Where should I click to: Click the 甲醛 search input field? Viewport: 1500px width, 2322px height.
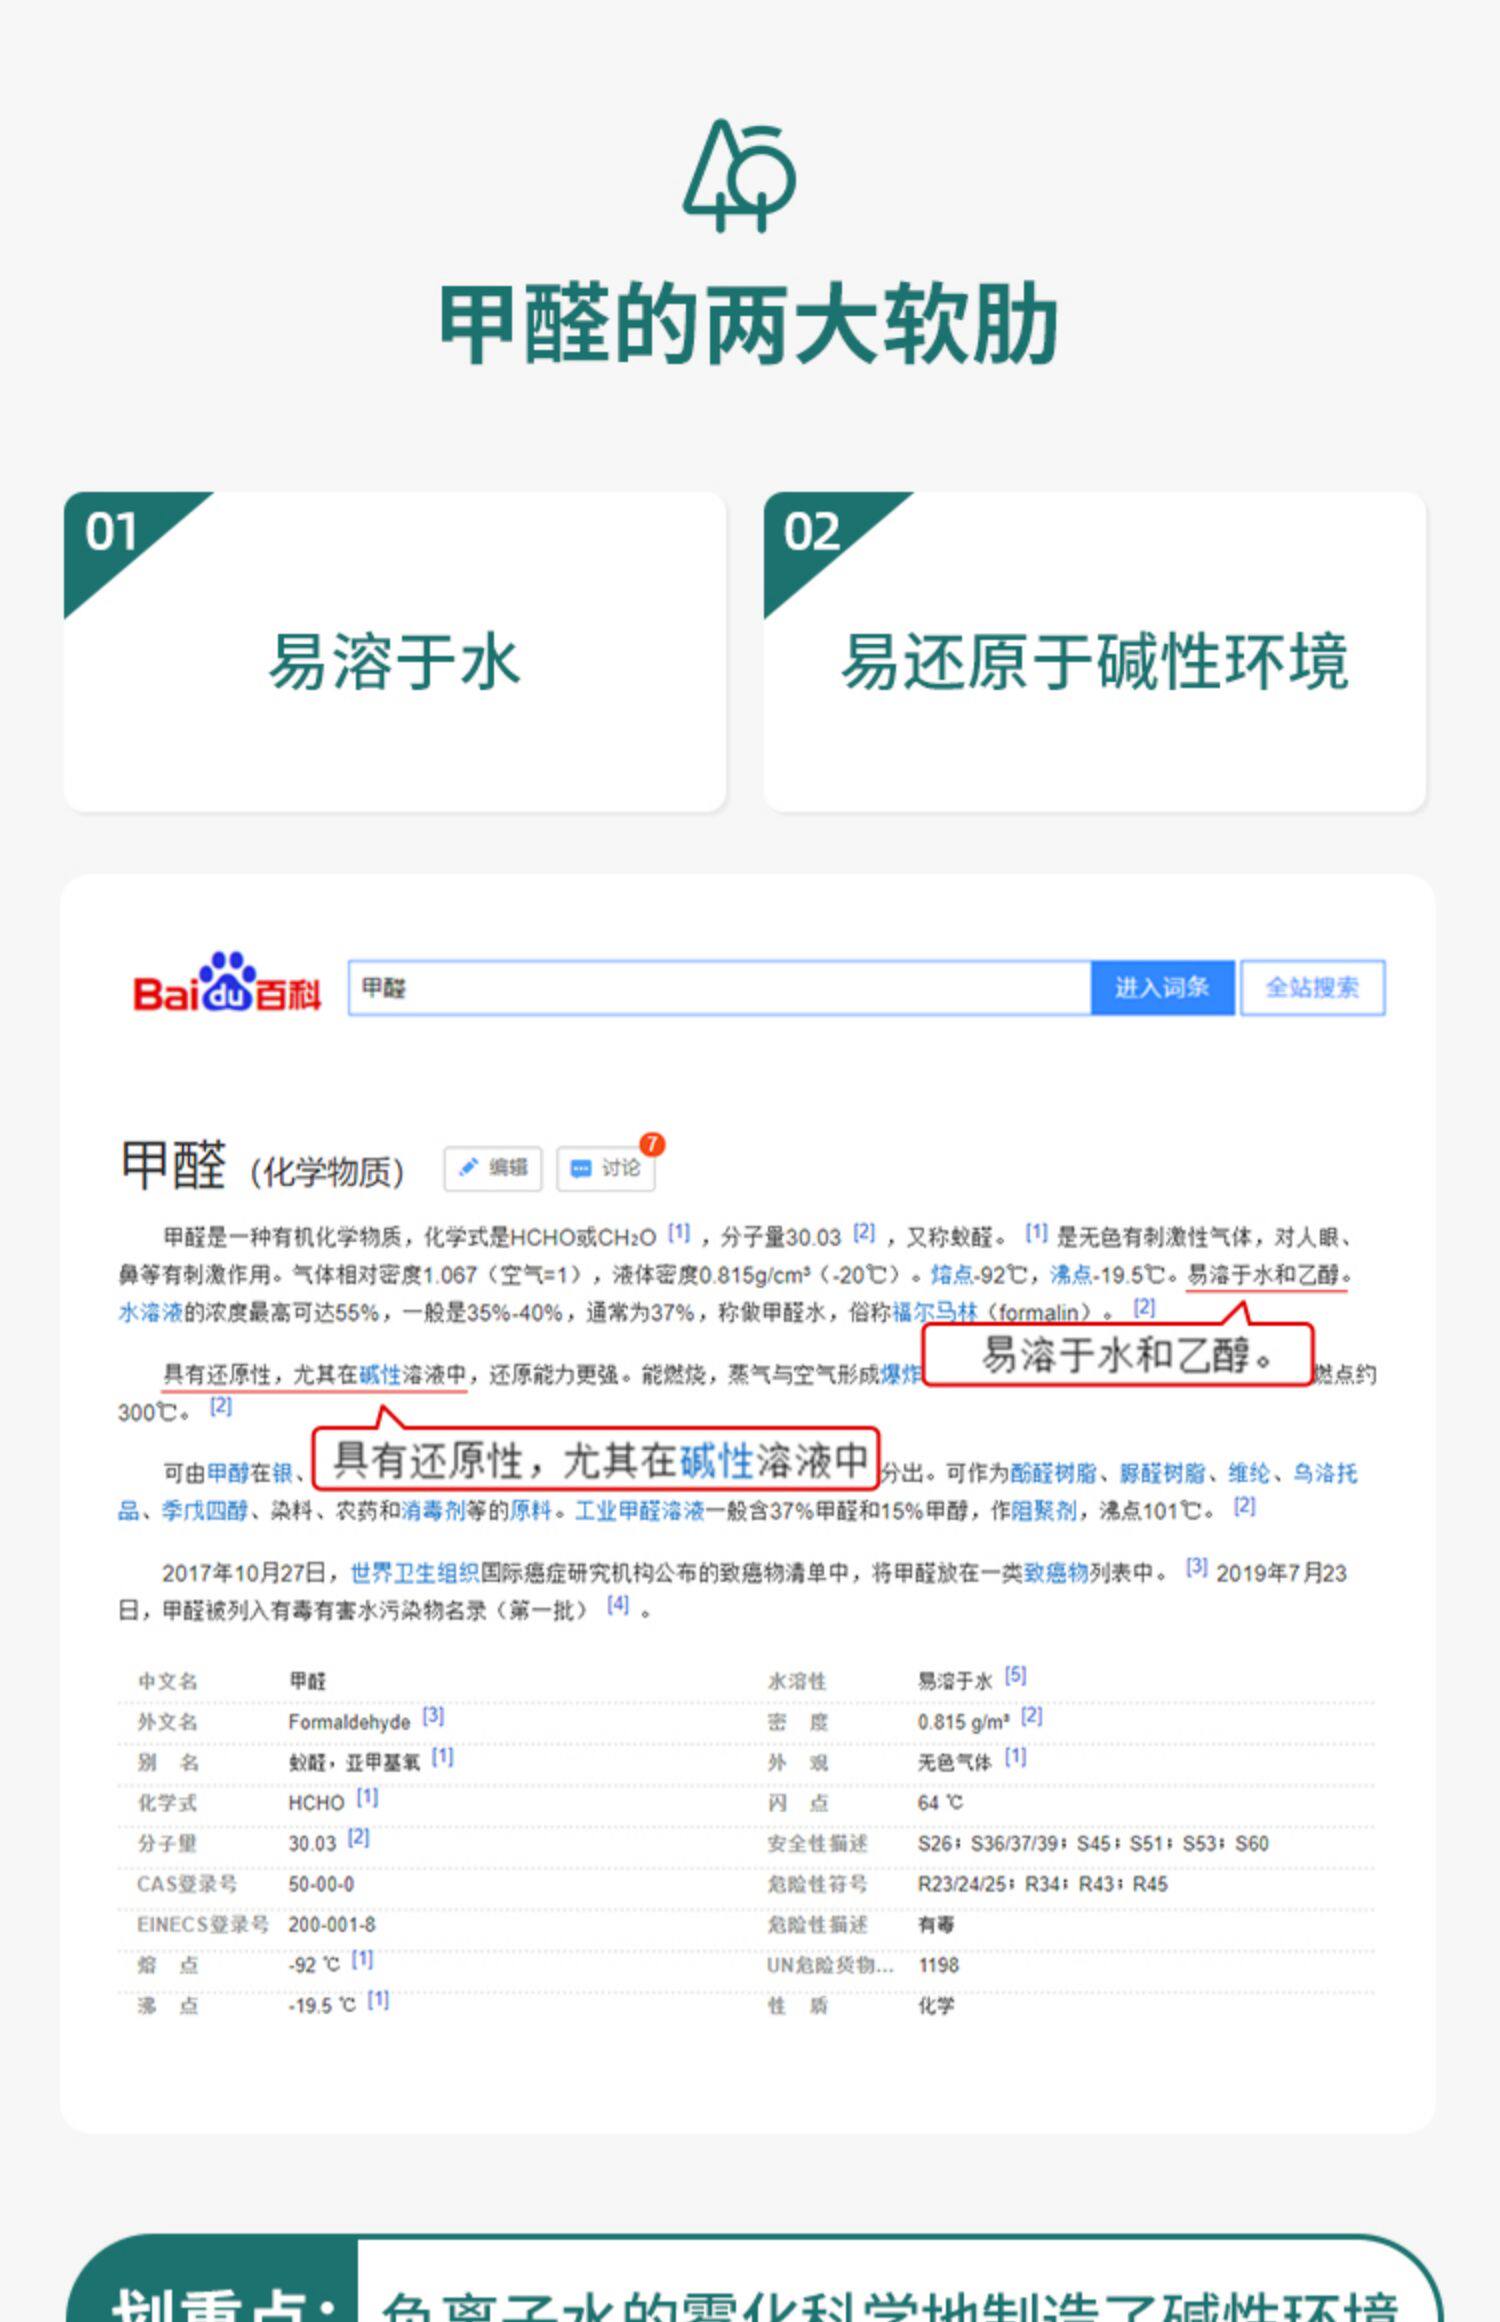click(719, 988)
